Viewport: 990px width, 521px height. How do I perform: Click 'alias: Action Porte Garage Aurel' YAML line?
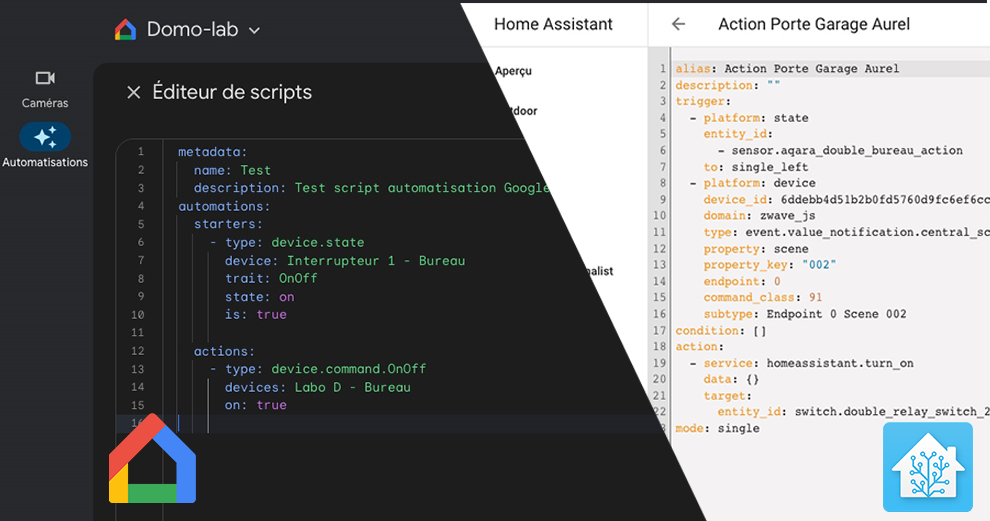787,68
